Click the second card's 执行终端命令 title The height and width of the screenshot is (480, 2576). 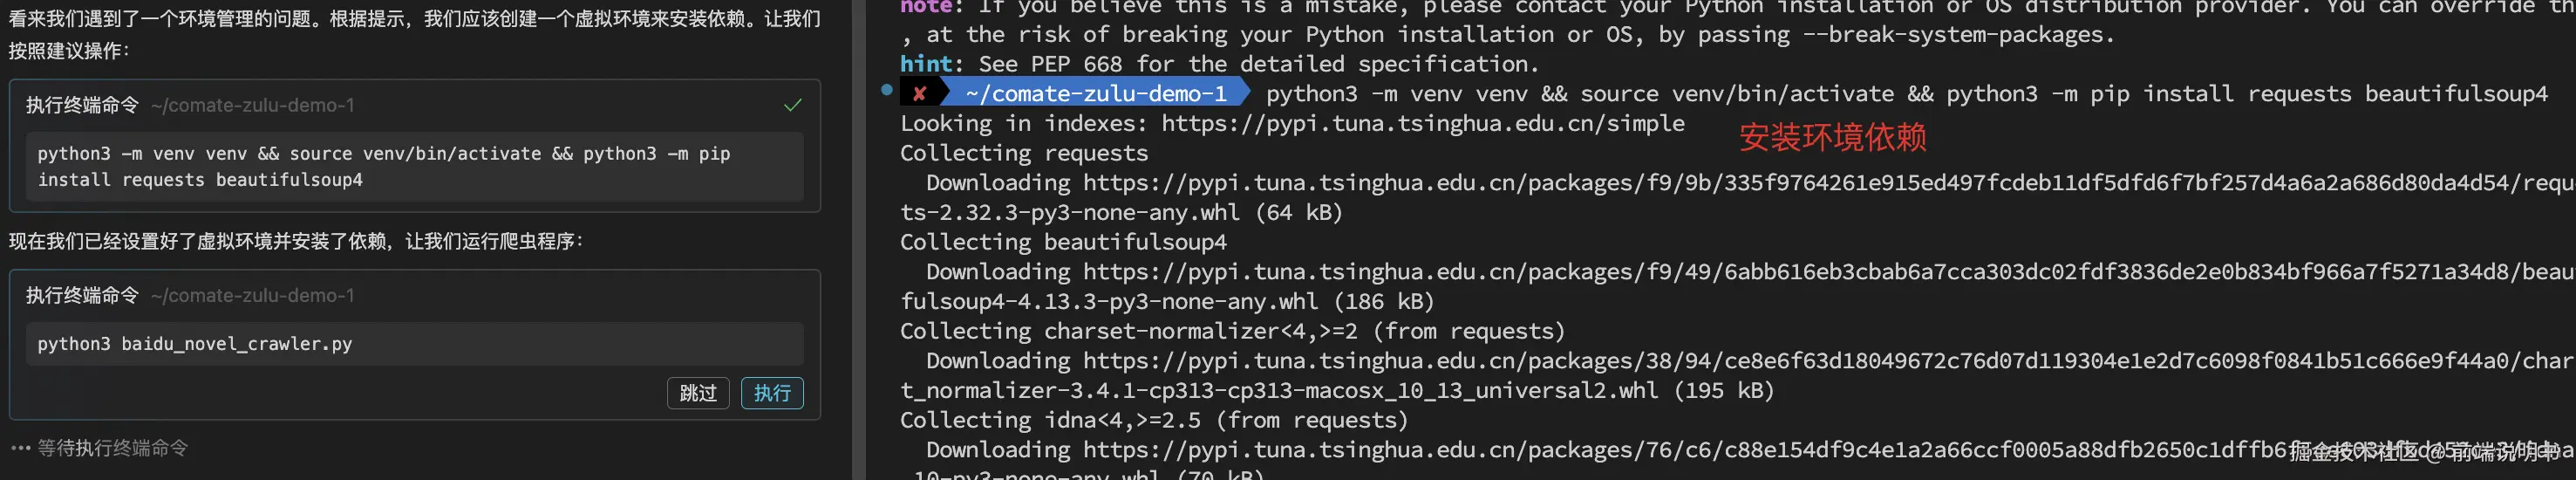click(x=82, y=295)
